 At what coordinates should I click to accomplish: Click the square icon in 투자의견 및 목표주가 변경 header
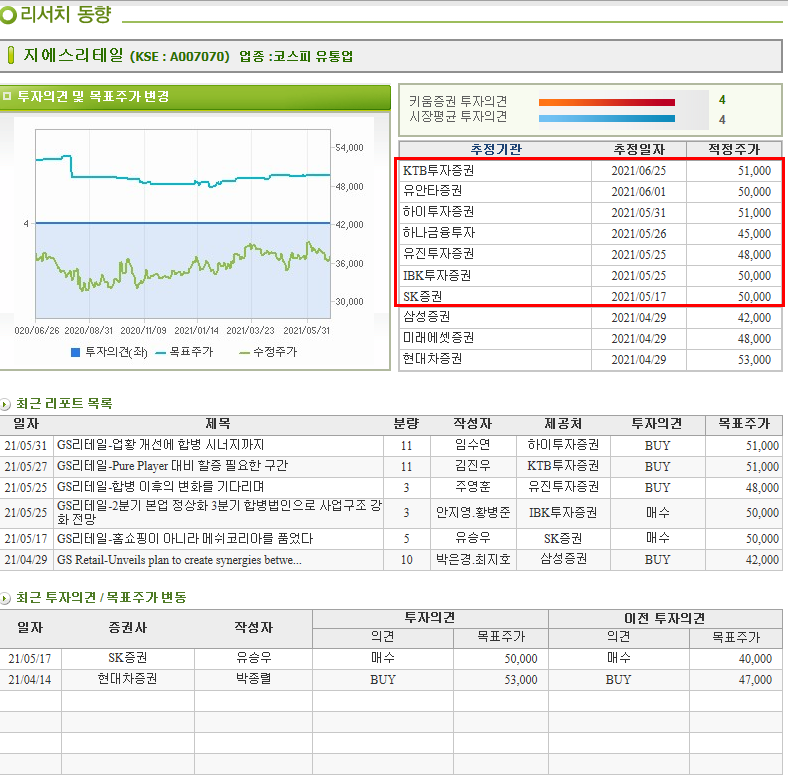pyautogui.click(x=7, y=96)
